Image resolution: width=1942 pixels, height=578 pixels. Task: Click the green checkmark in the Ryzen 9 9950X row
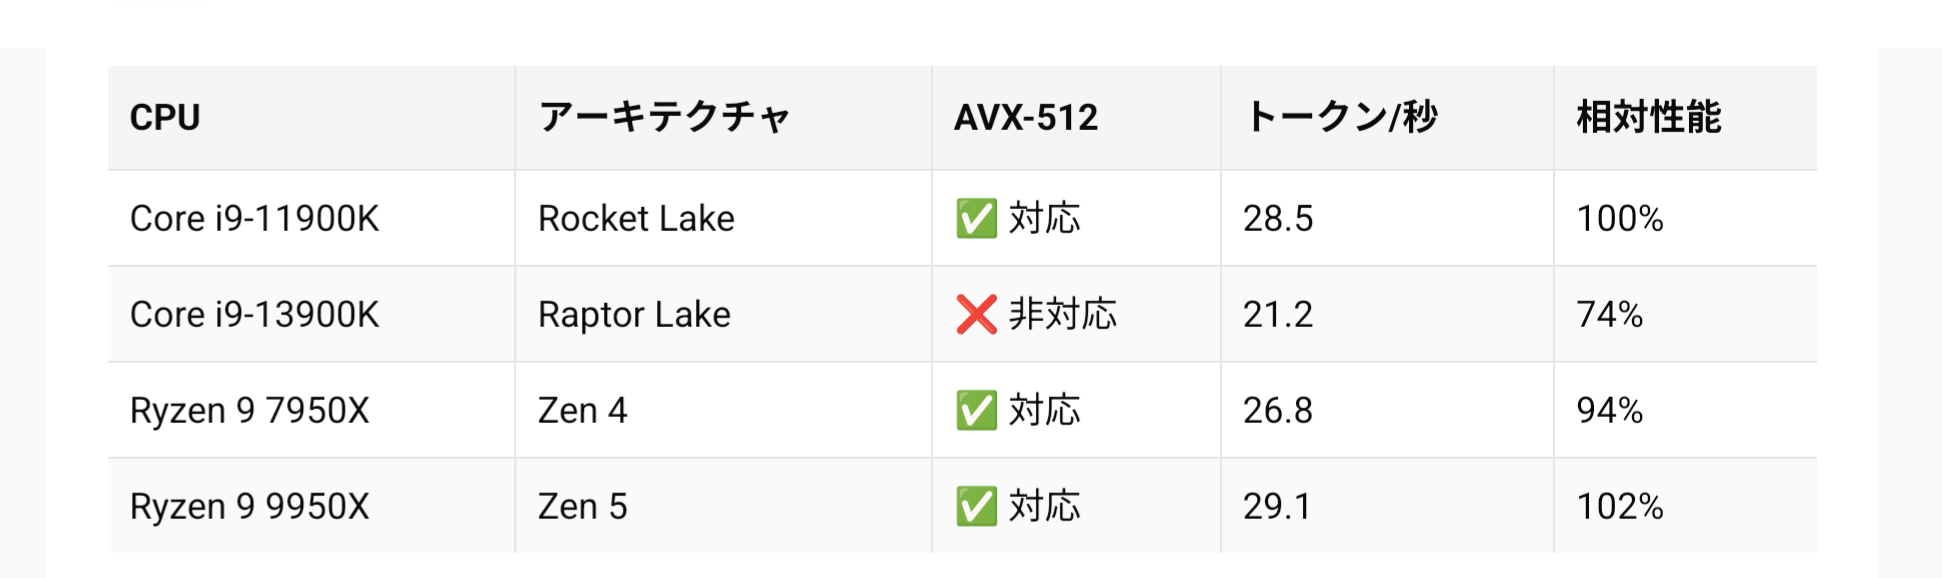tap(976, 507)
